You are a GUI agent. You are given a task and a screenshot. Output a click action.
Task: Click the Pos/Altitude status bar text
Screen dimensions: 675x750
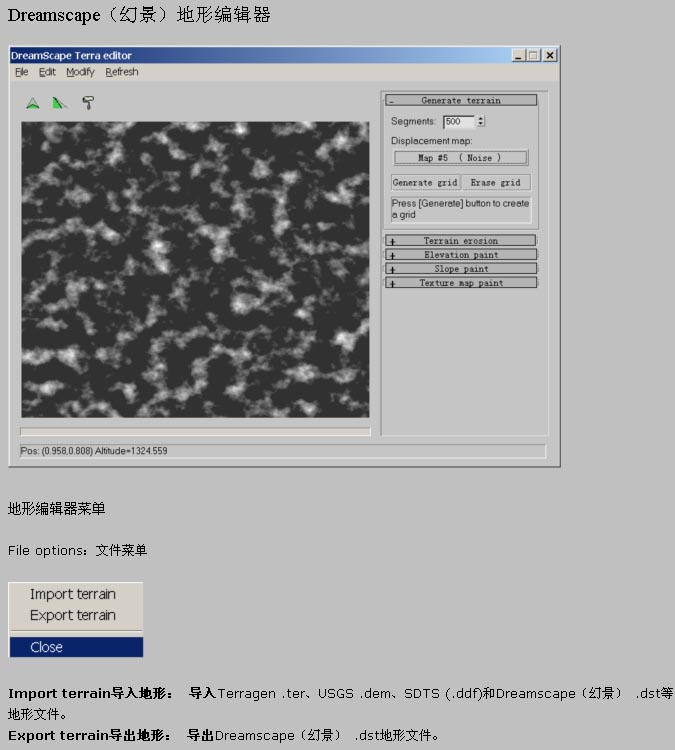coord(94,451)
